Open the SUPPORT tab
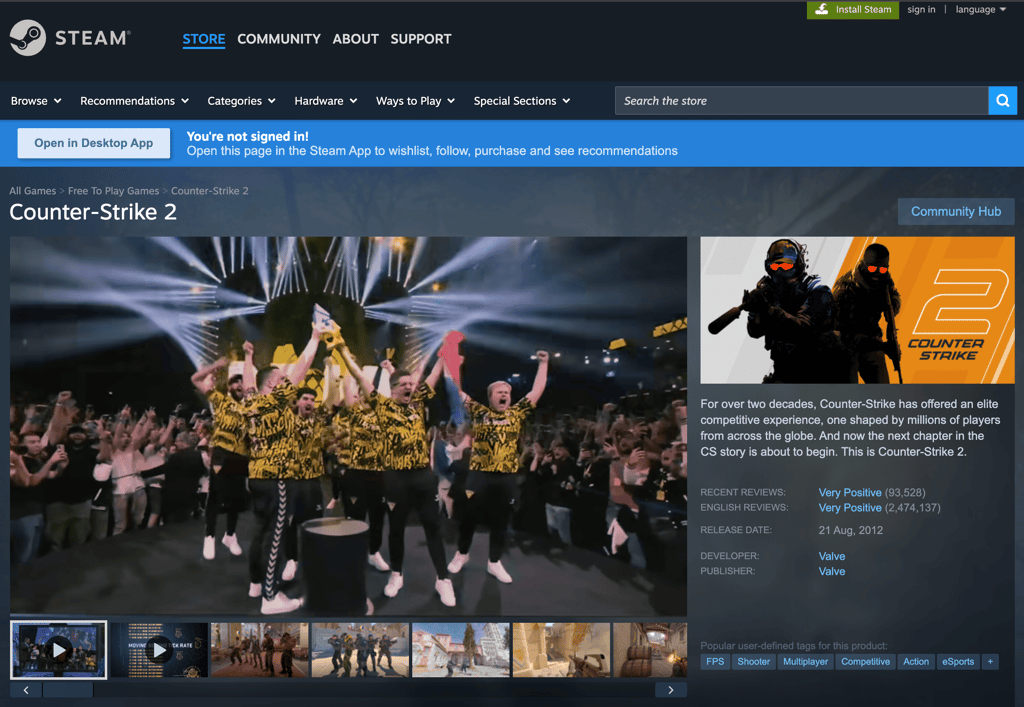1024x707 pixels. [x=421, y=39]
